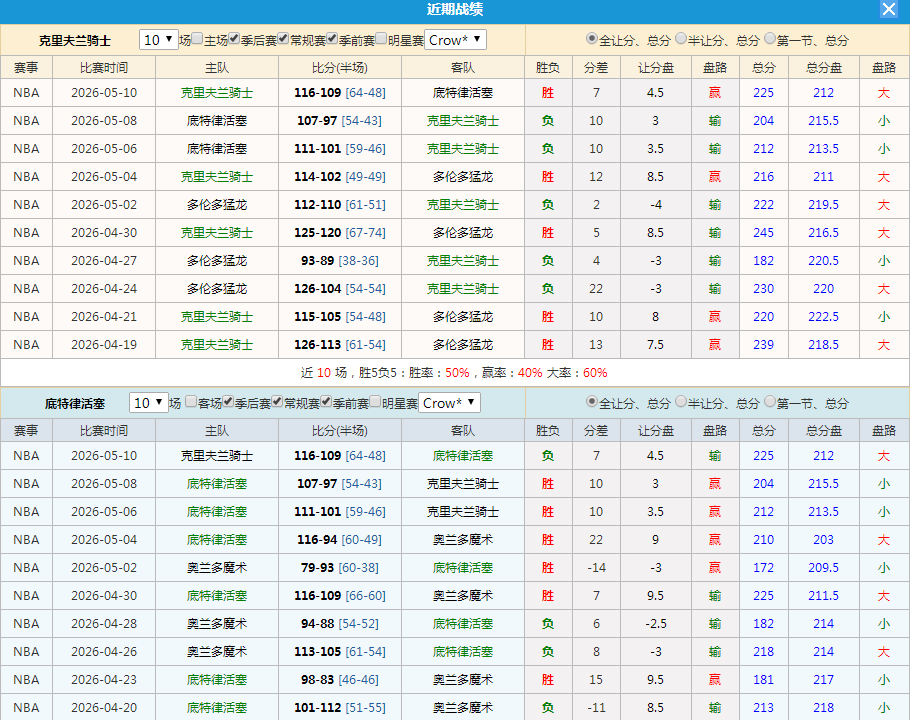
Task: Click the 克里夫兰骑士 section title
Action: [x=74, y=41]
